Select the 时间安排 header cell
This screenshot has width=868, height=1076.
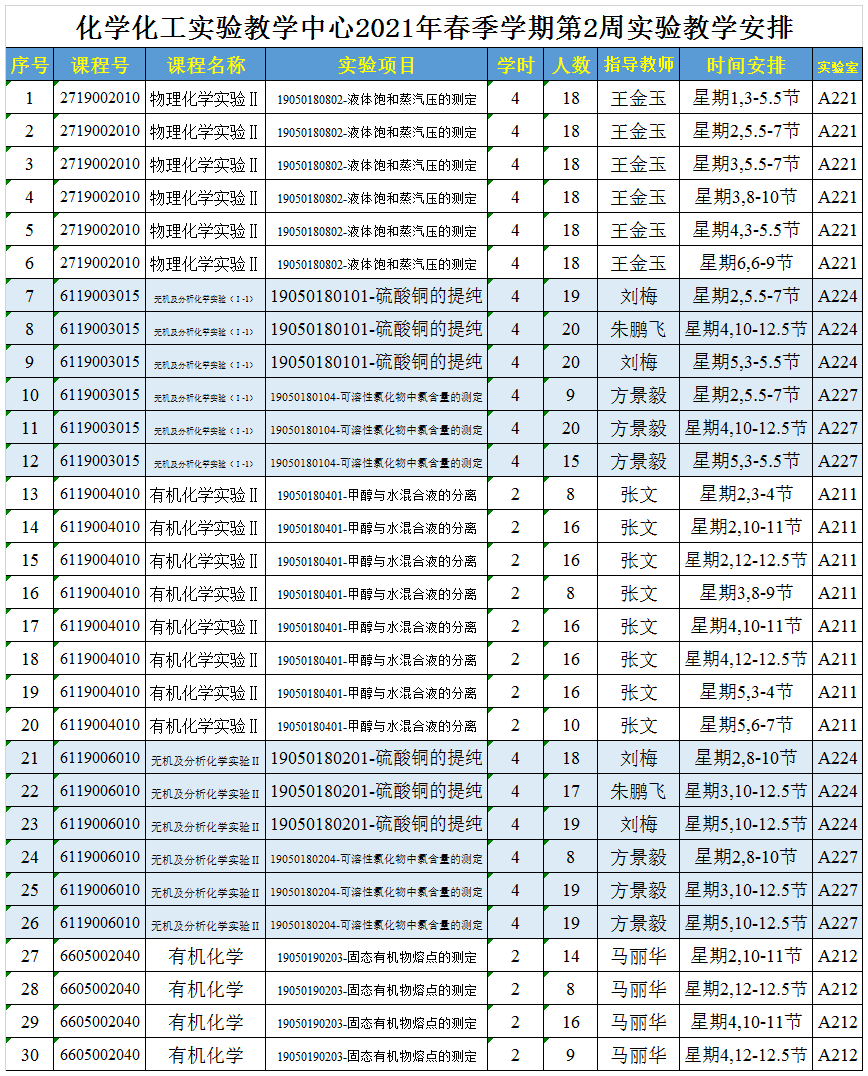(746, 65)
